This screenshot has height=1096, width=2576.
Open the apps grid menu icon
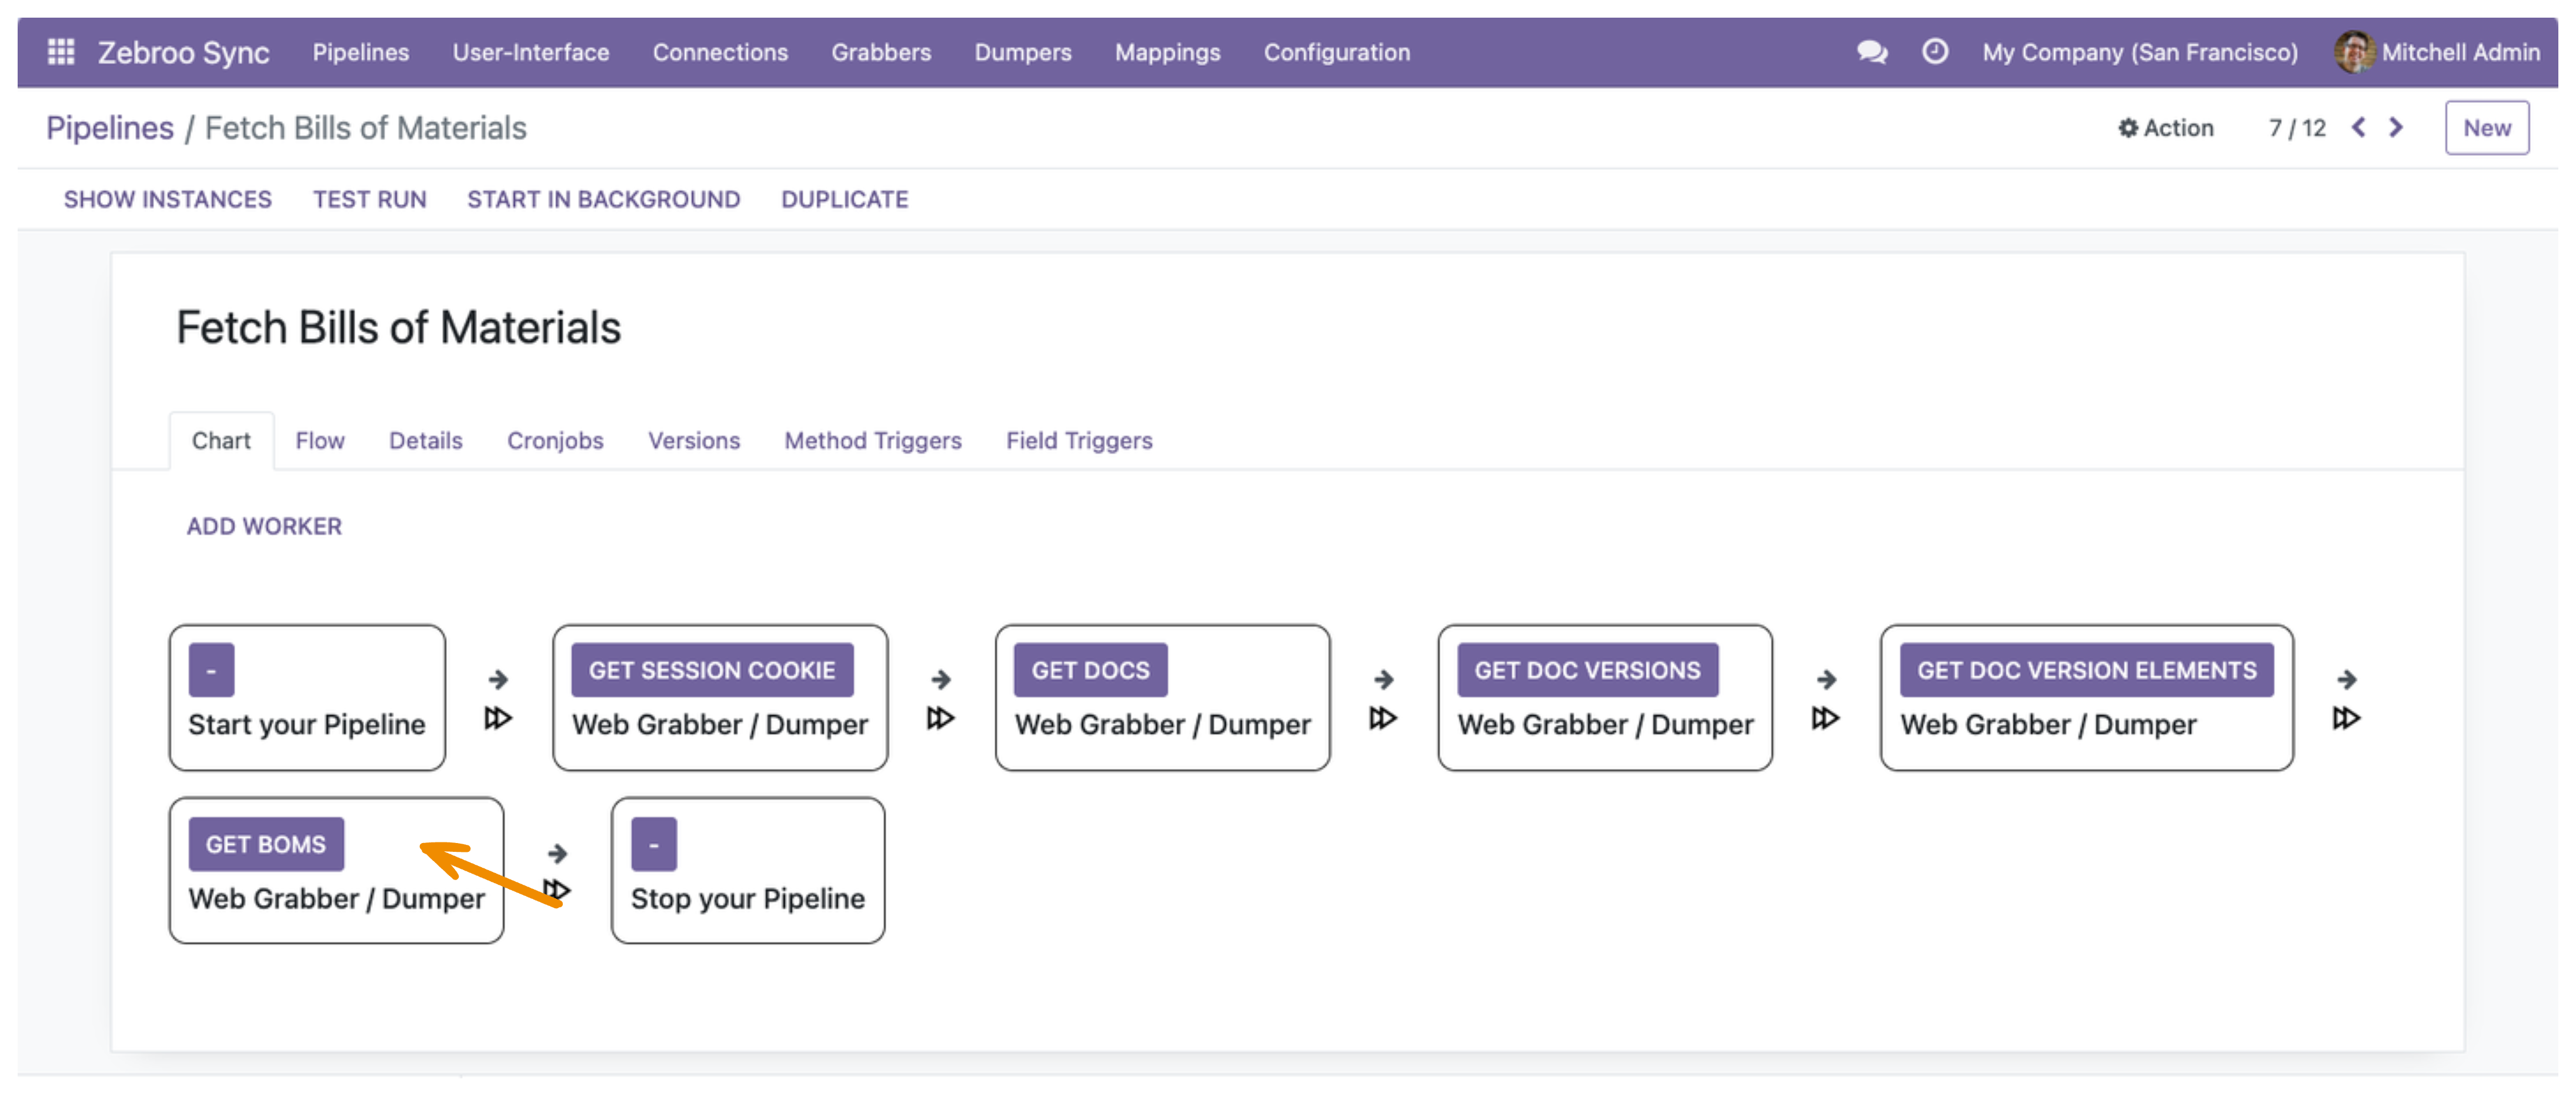pyautogui.click(x=61, y=52)
